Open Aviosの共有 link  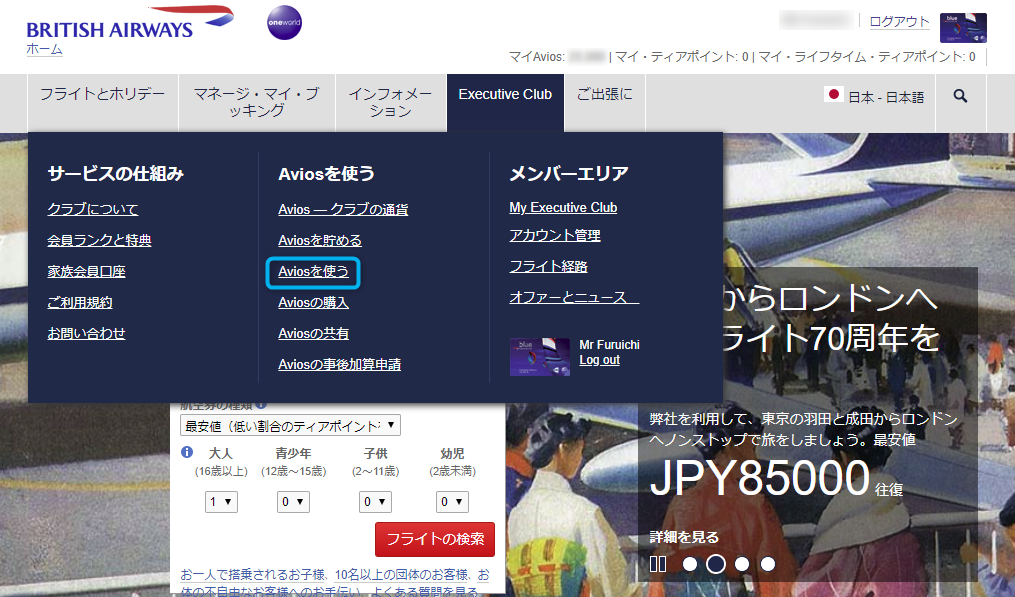(x=313, y=333)
